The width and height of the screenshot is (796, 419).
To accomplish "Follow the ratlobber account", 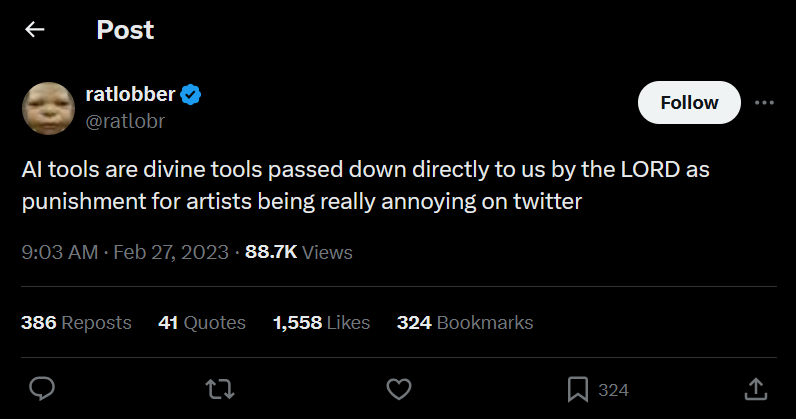I will coord(689,102).
